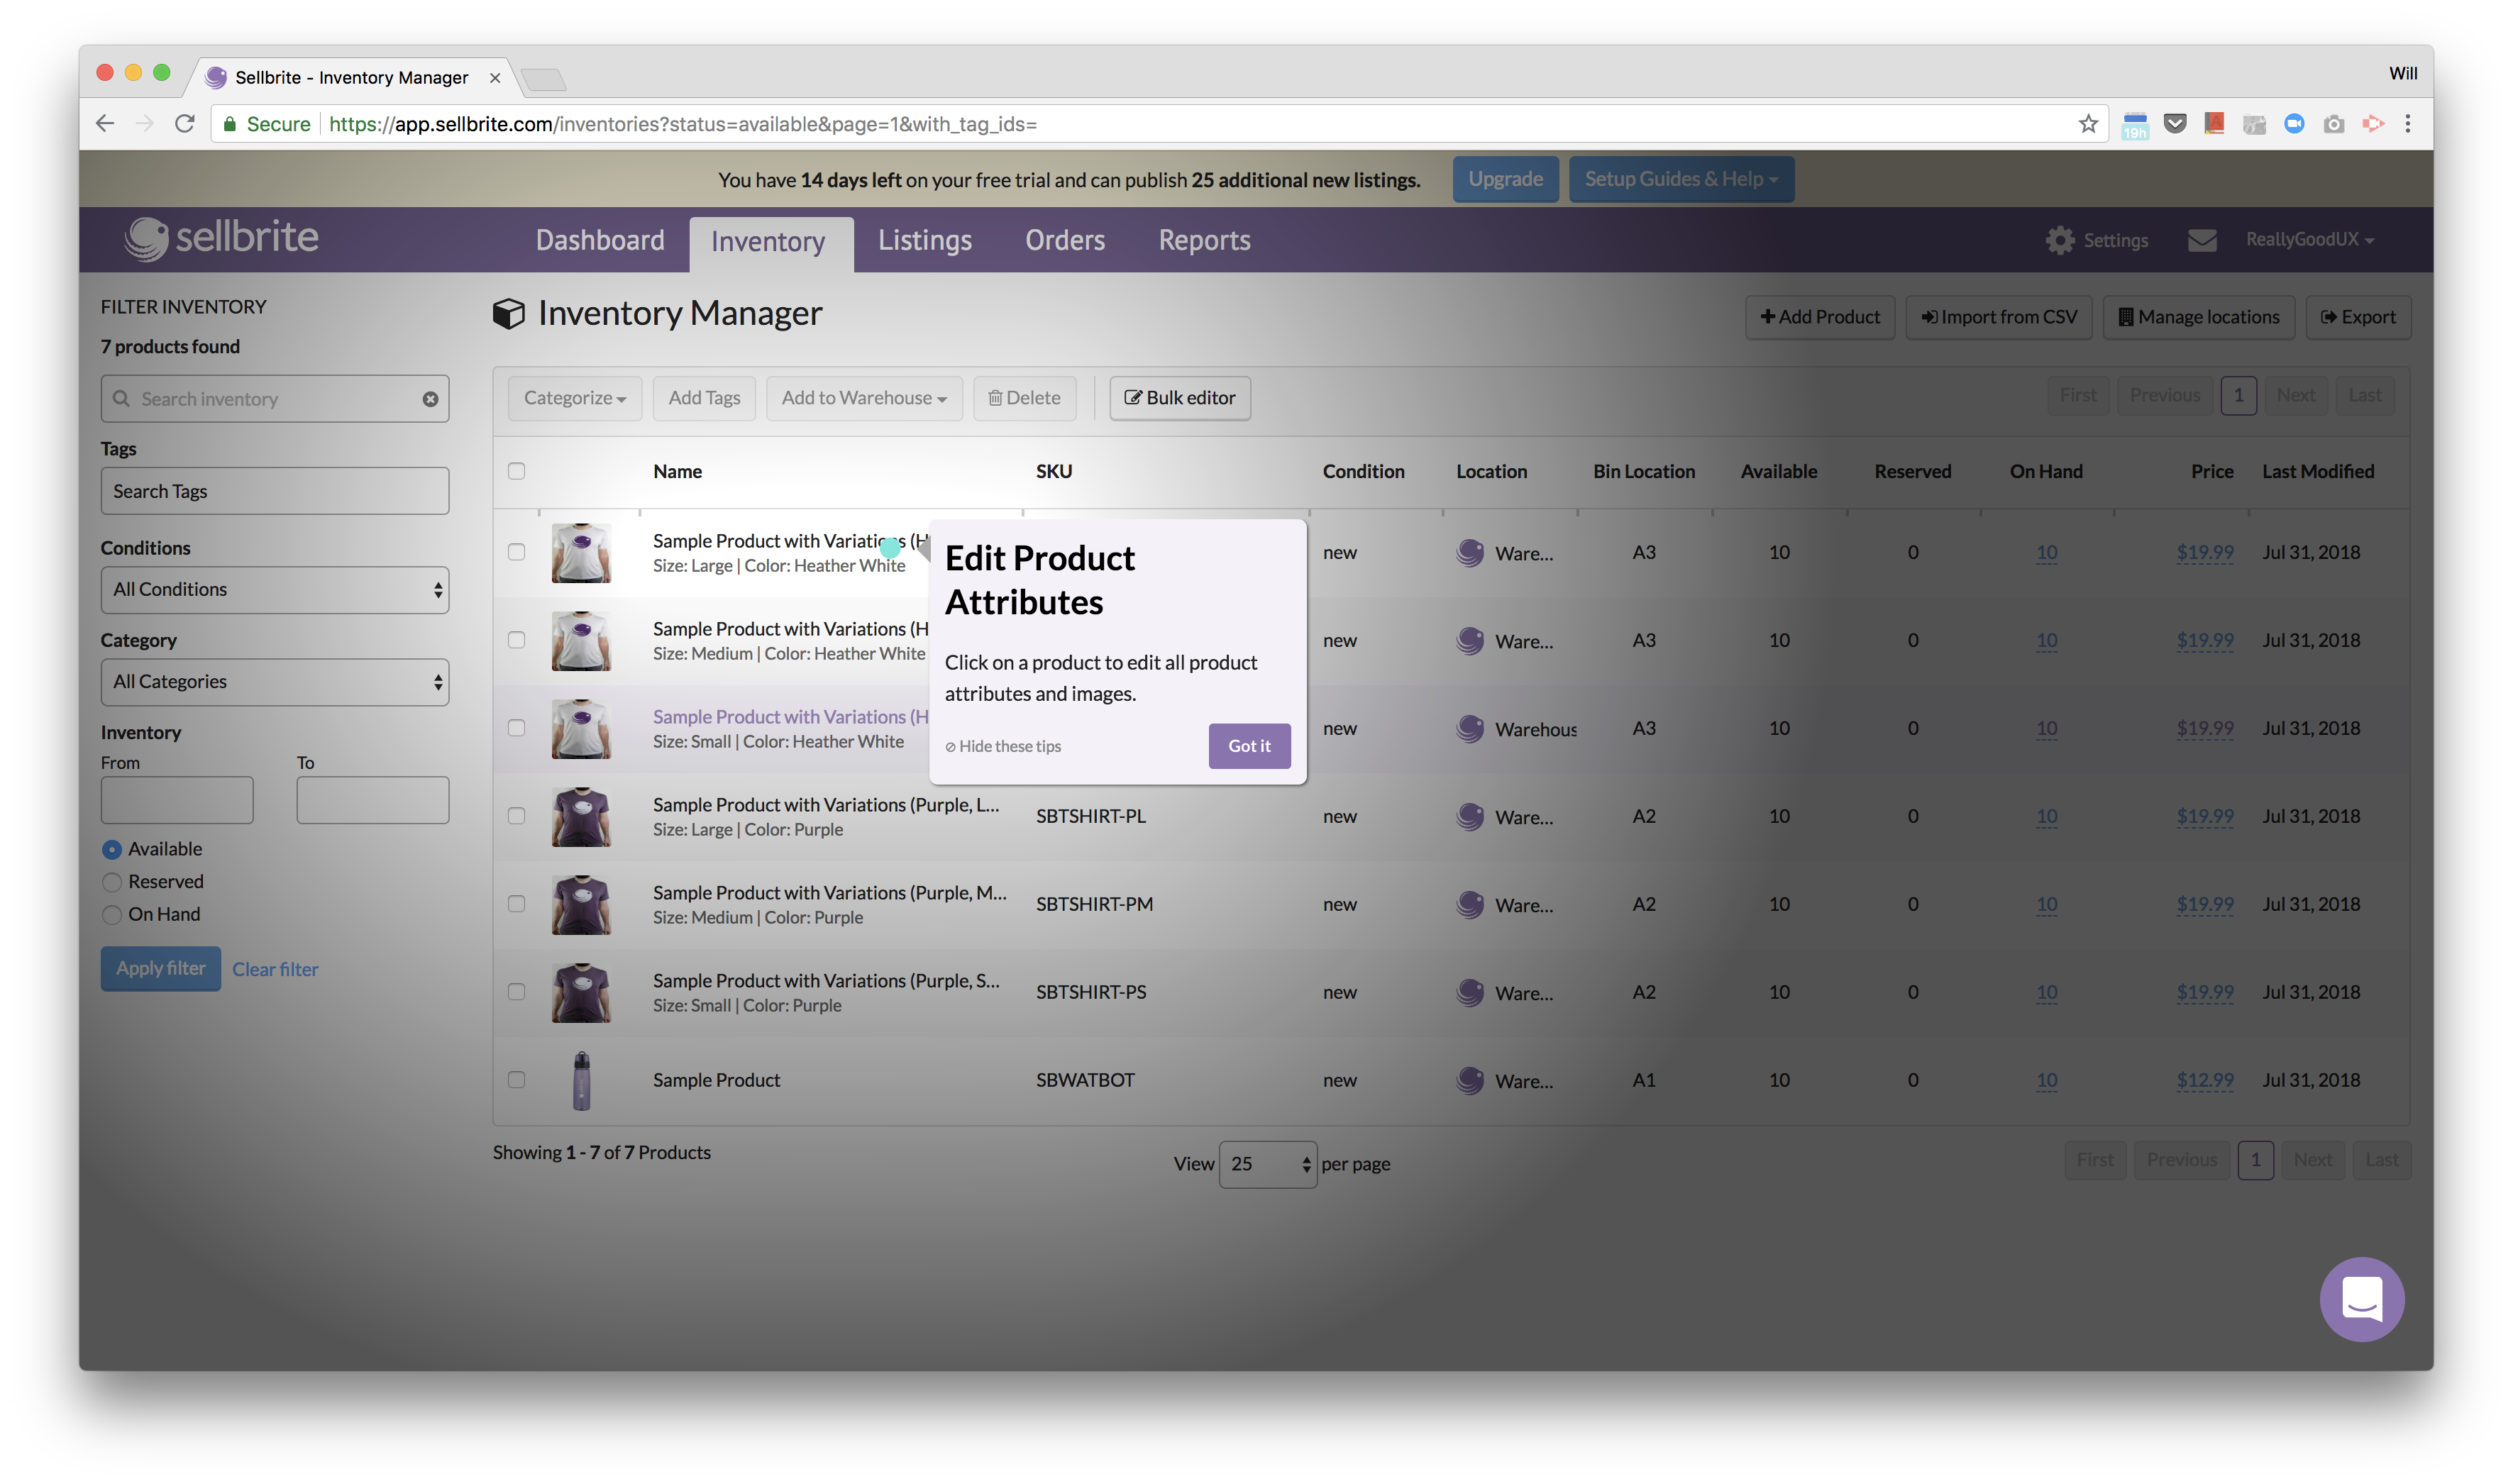Click warehouse icon in SBTSHIRT-PL row
2513x1484 pixels.
click(x=1469, y=816)
